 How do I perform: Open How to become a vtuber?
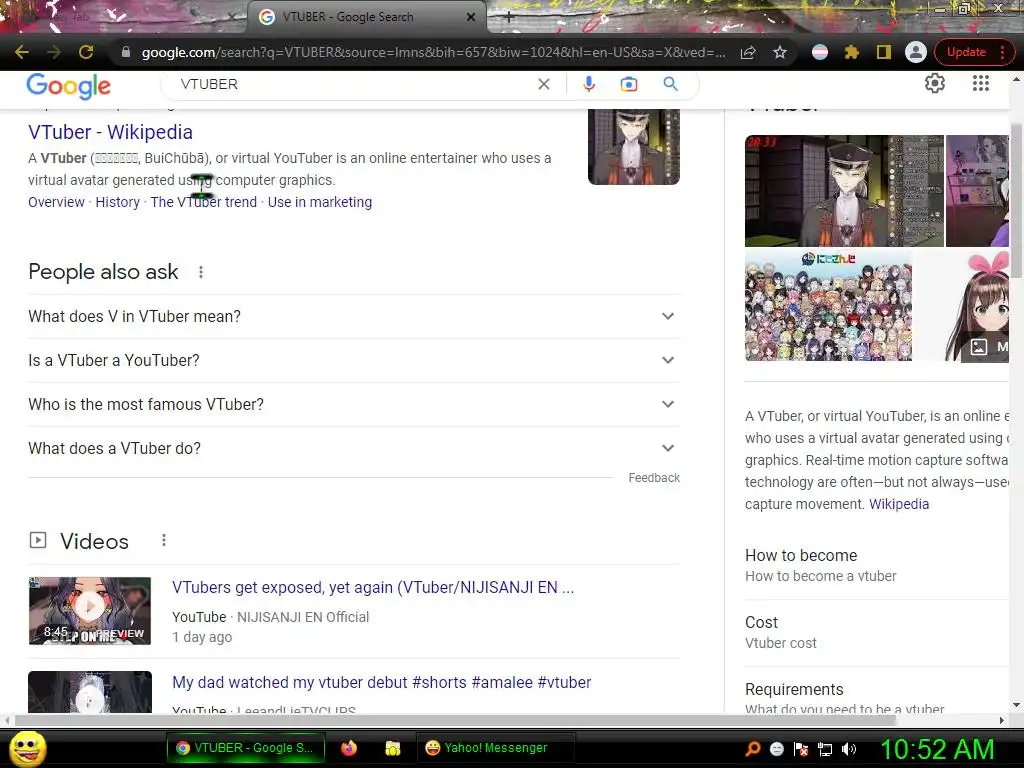click(x=876, y=566)
